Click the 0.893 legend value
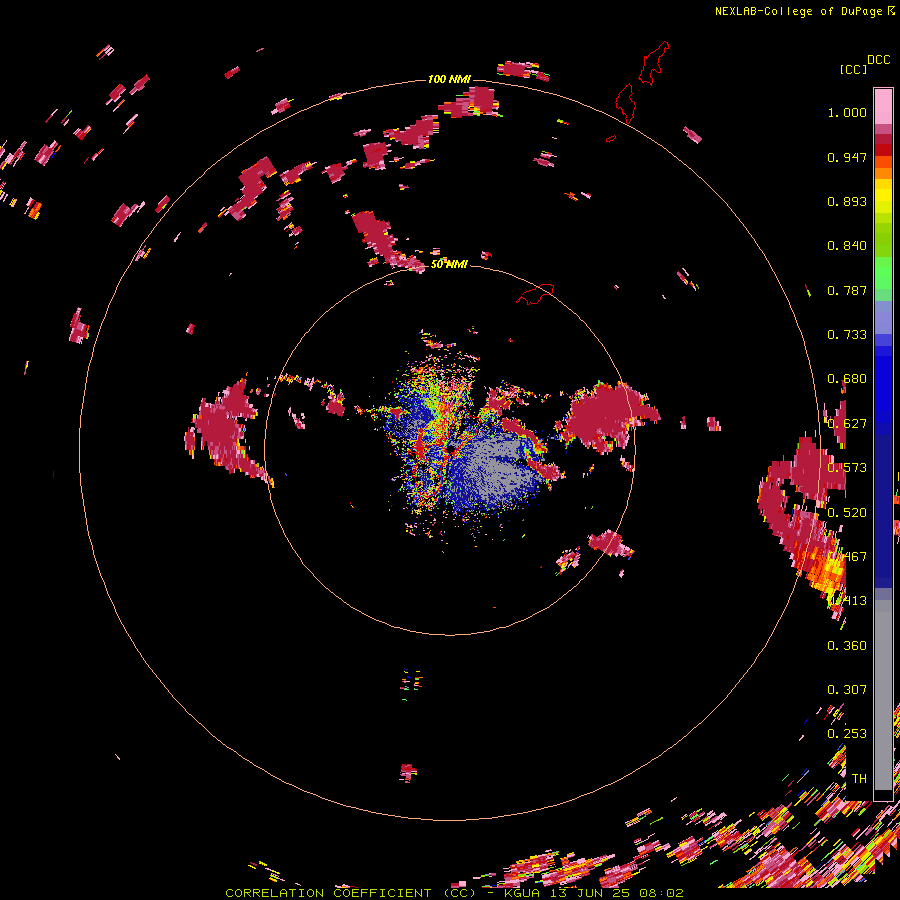 tap(847, 201)
